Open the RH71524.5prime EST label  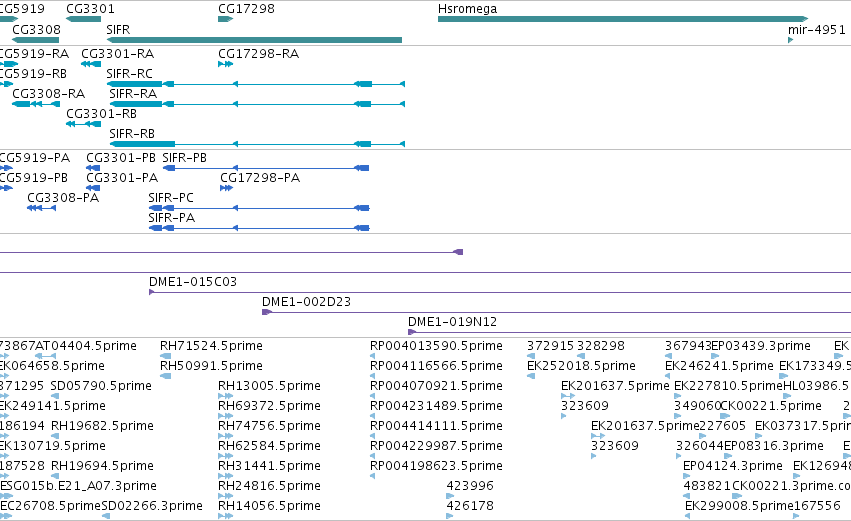(211, 346)
